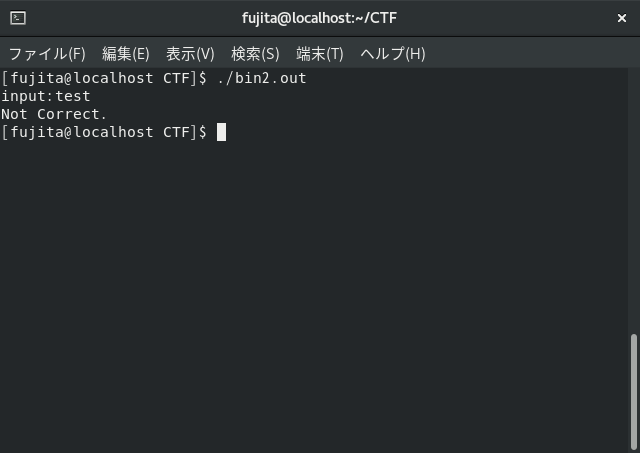Click the terminal icon in the title bar
The image size is (640, 453).
[x=18, y=18]
